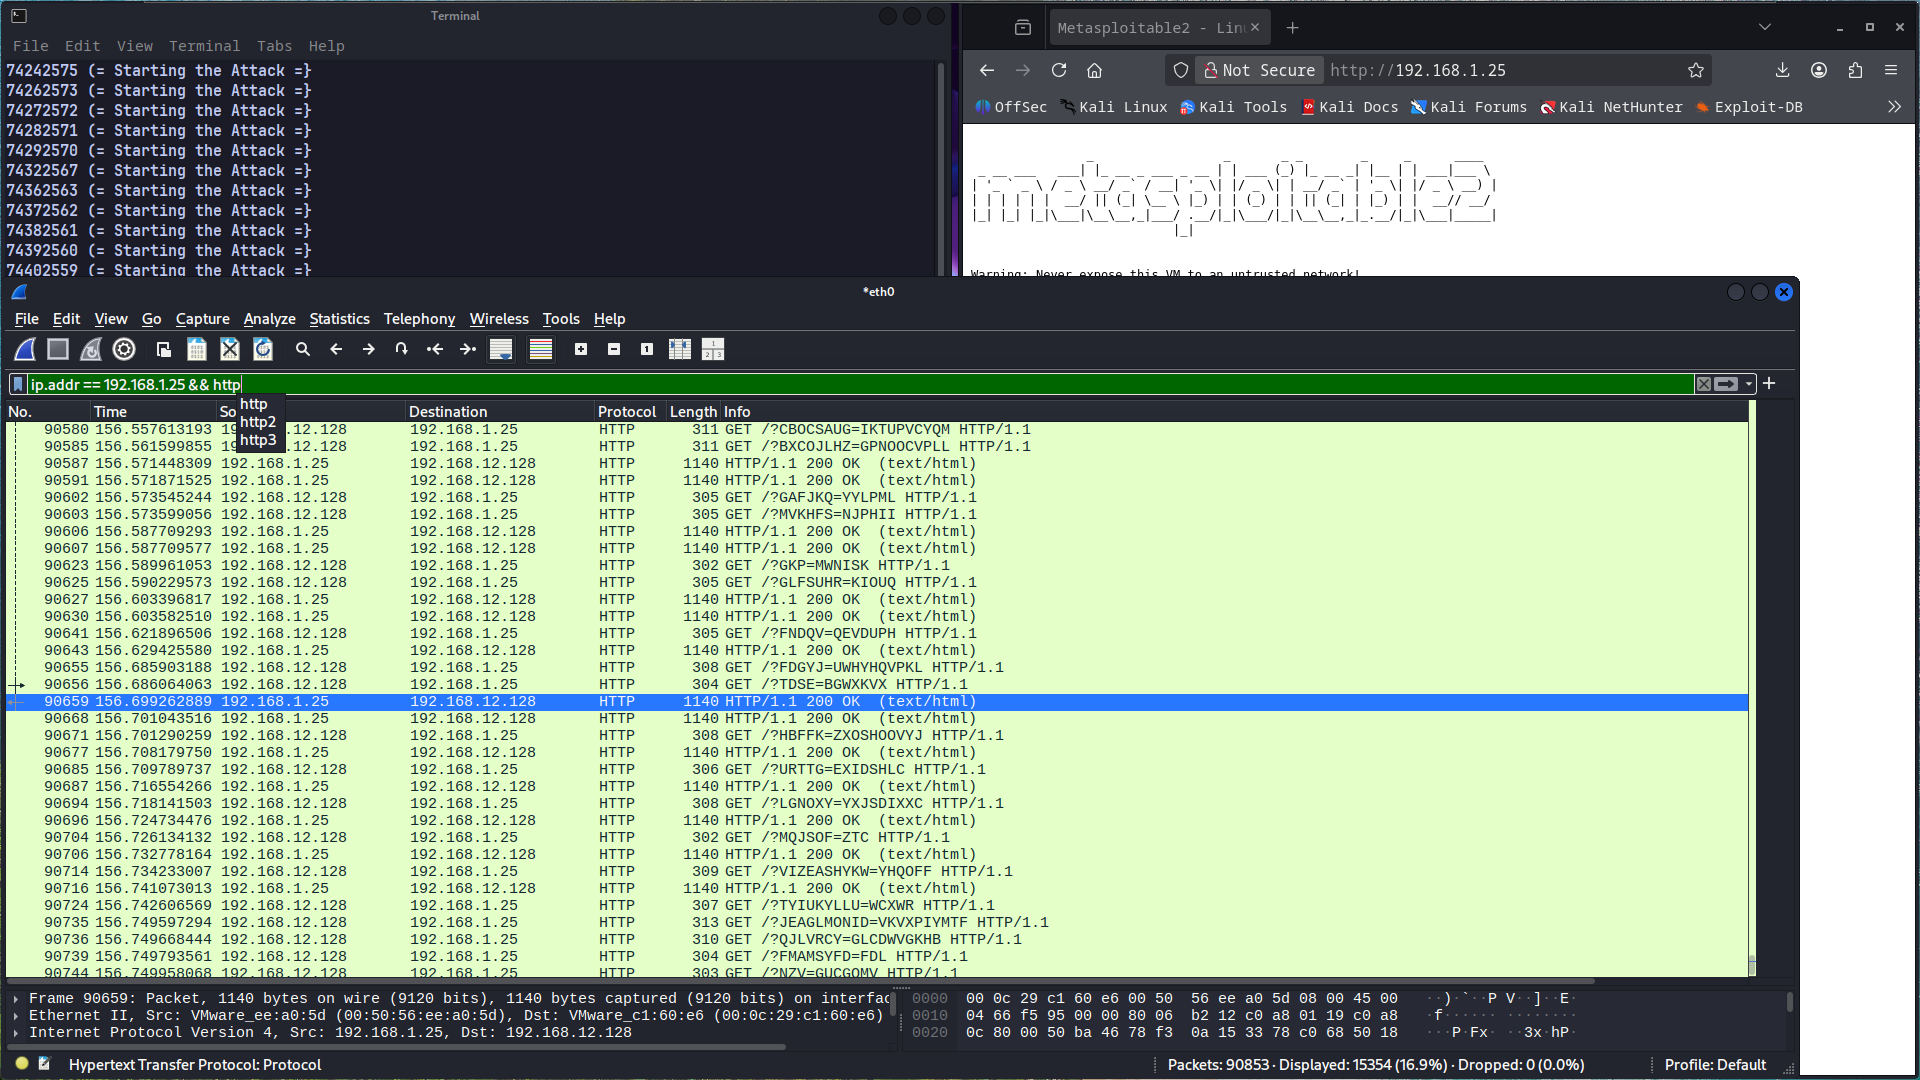Restart the current capture
The width and height of the screenshot is (1920, 1080).
coord(91,349)
